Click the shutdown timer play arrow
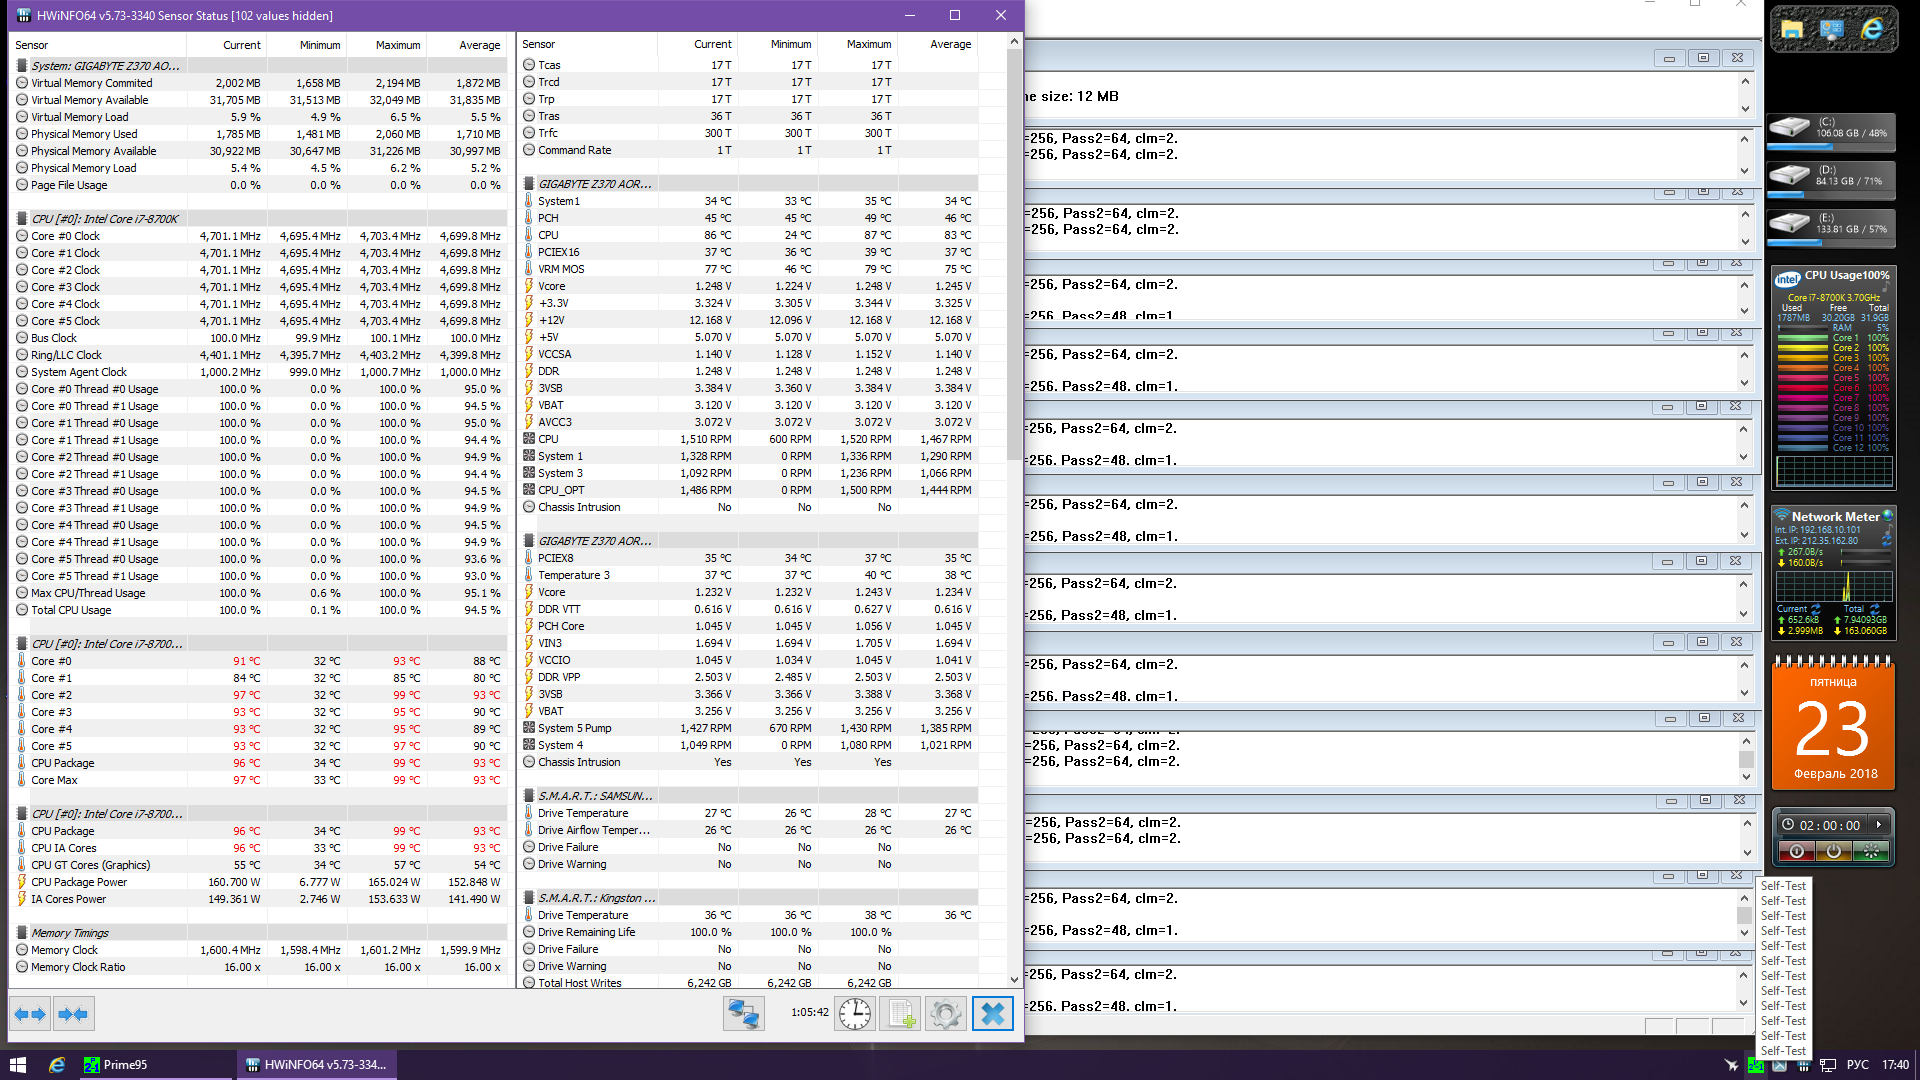1920x1080 pixels. 1879,825
